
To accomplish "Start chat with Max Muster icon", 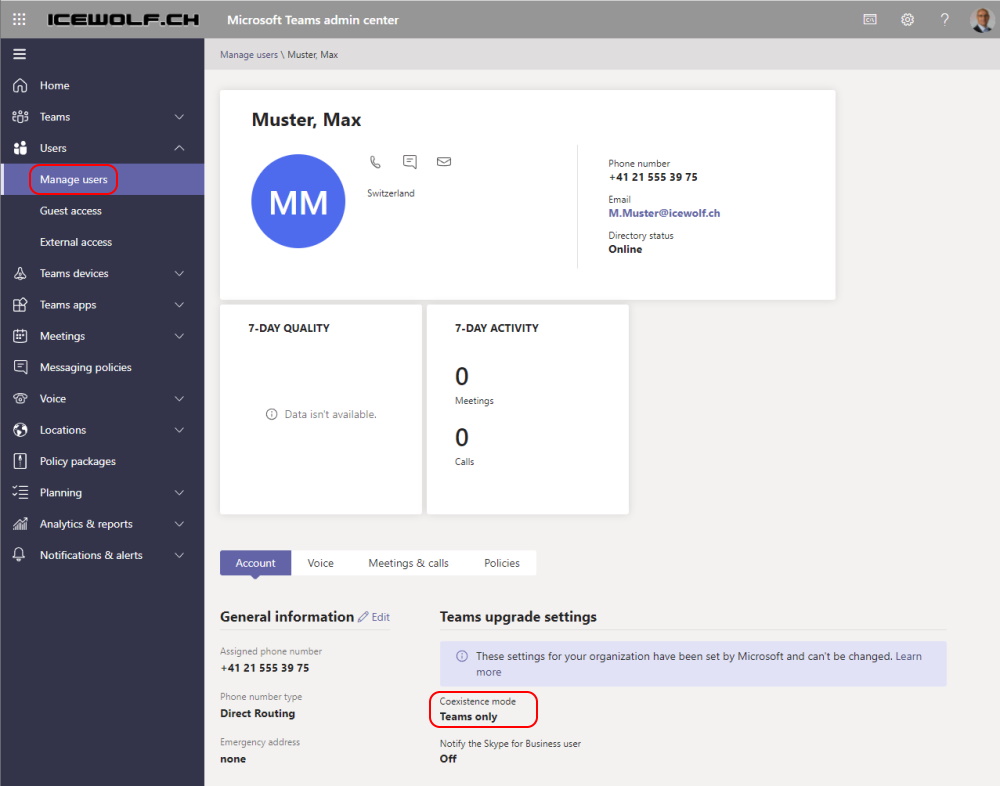I will coord(410,161).
